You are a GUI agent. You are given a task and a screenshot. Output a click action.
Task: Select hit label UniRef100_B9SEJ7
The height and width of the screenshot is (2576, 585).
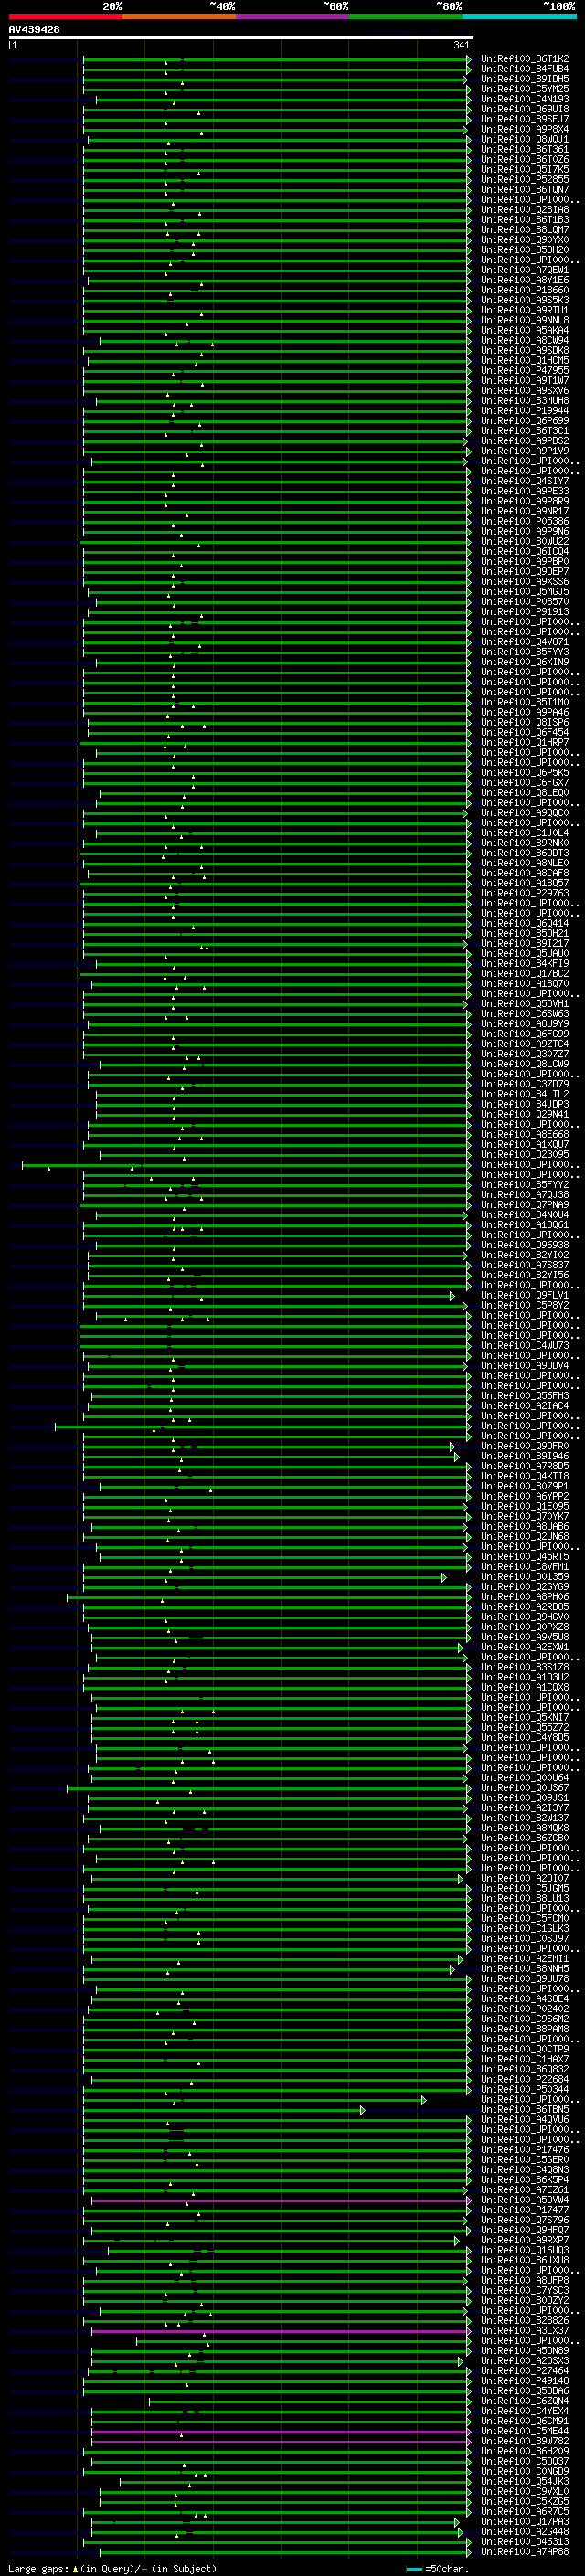click(524, 119)
